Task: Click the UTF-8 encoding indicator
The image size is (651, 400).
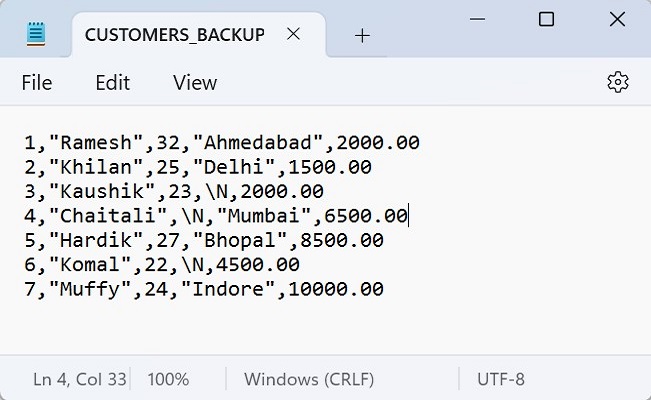Action: click(x=502, y=380)
